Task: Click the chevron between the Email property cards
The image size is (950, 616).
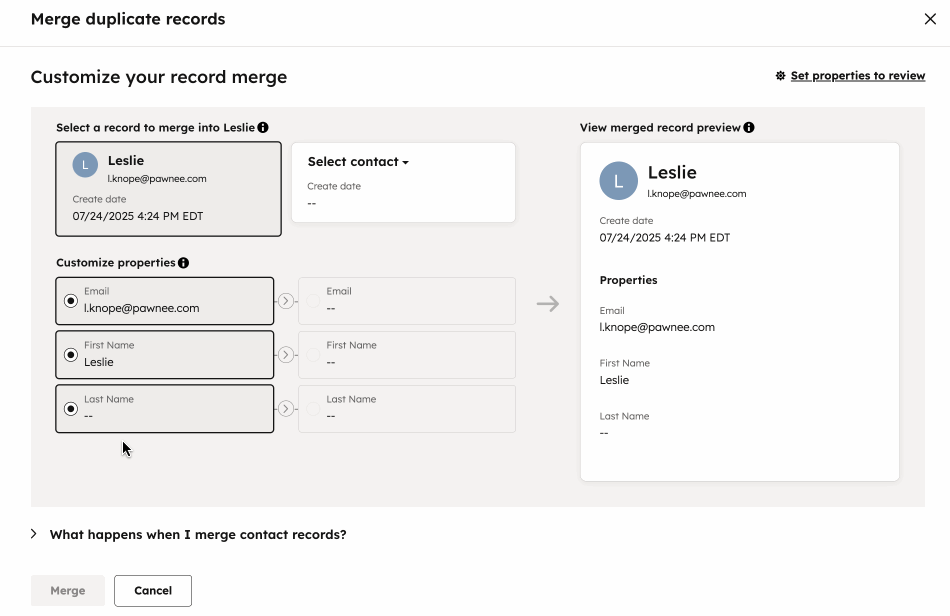Action: click(286, 300)
